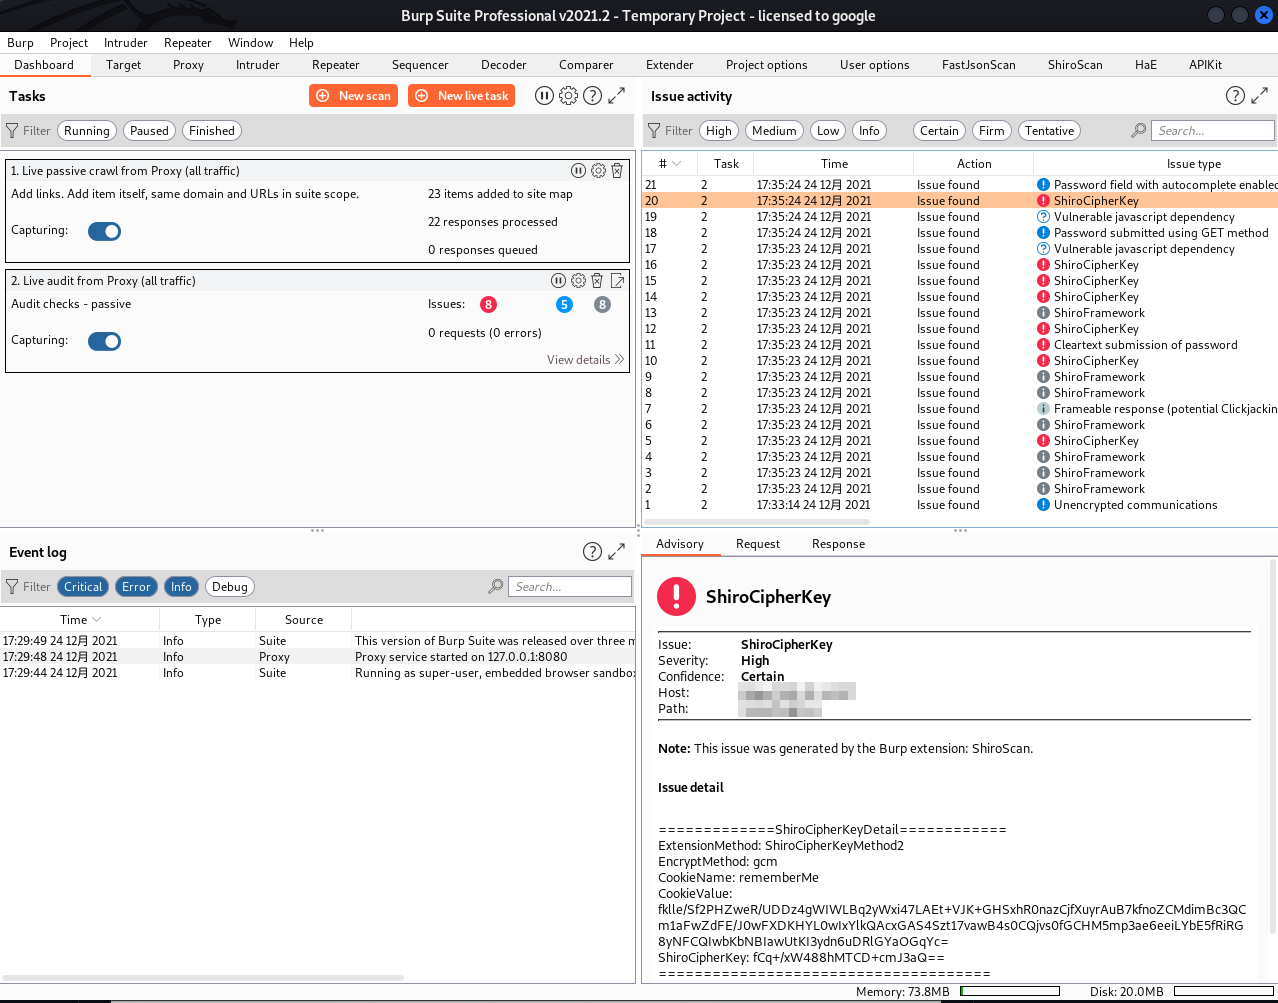Click gray info issues count badge
Screen dimensions: 1278x1003
(x=602, y=304)
